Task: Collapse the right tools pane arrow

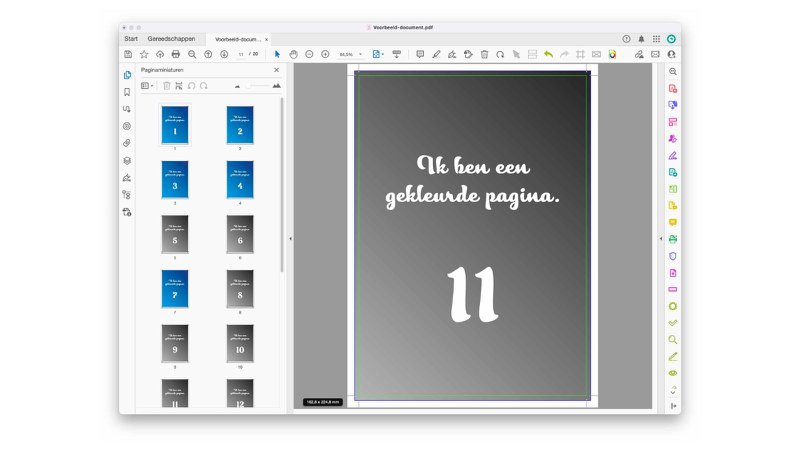Action: [x=660, y=239]
